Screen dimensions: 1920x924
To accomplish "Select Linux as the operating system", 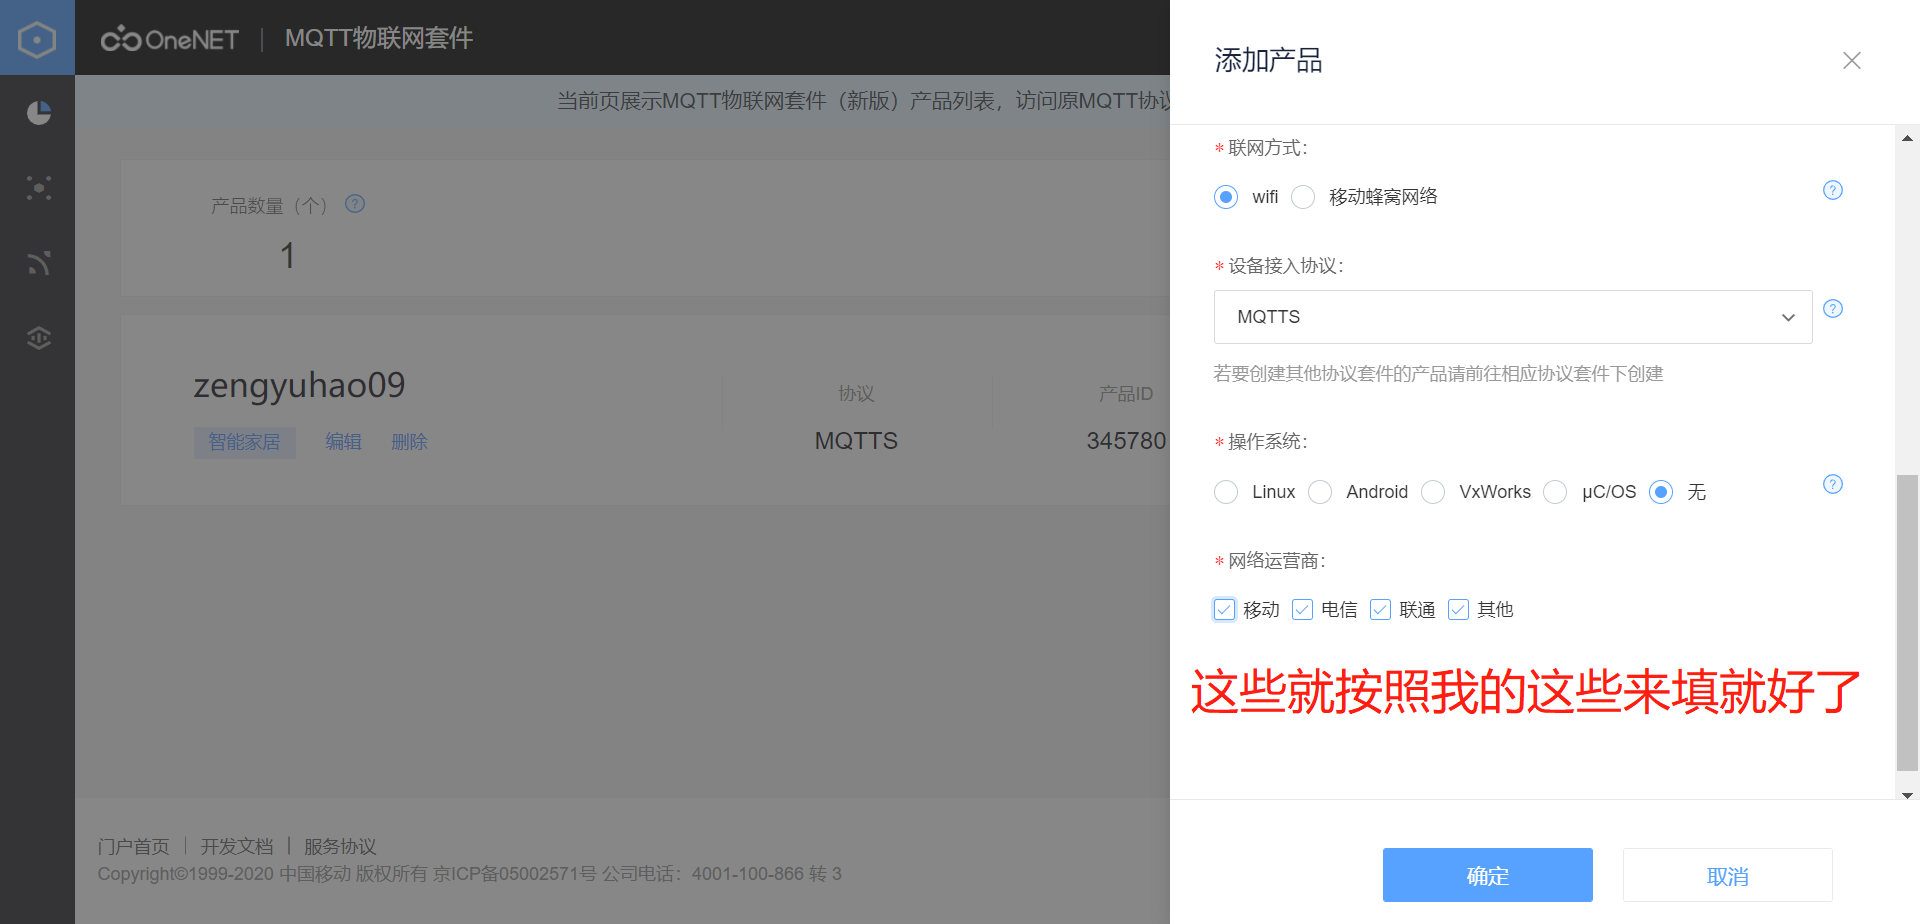I will [x=1225, y=492].
